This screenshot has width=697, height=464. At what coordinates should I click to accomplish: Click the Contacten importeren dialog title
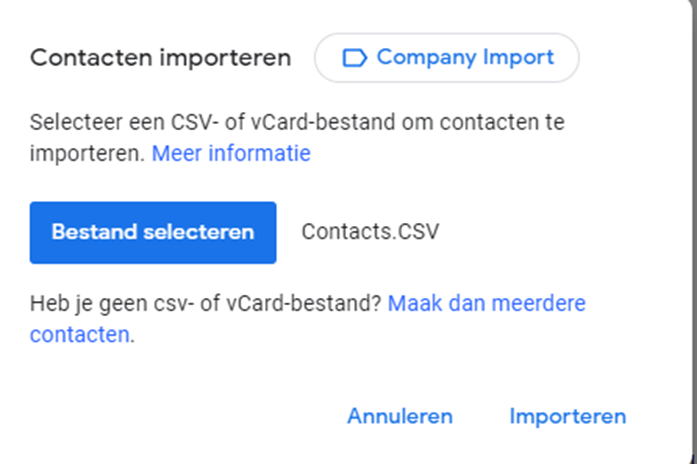coord(160,58)
